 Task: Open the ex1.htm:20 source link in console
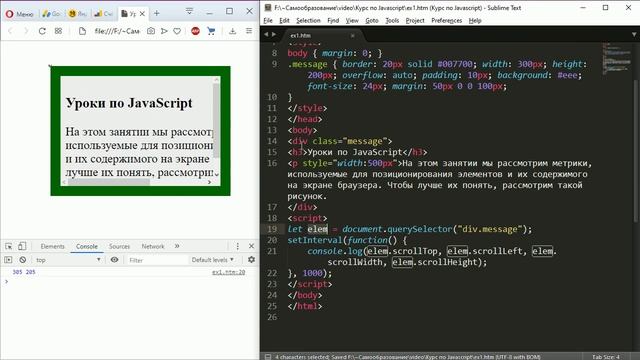tap(229, 272)
